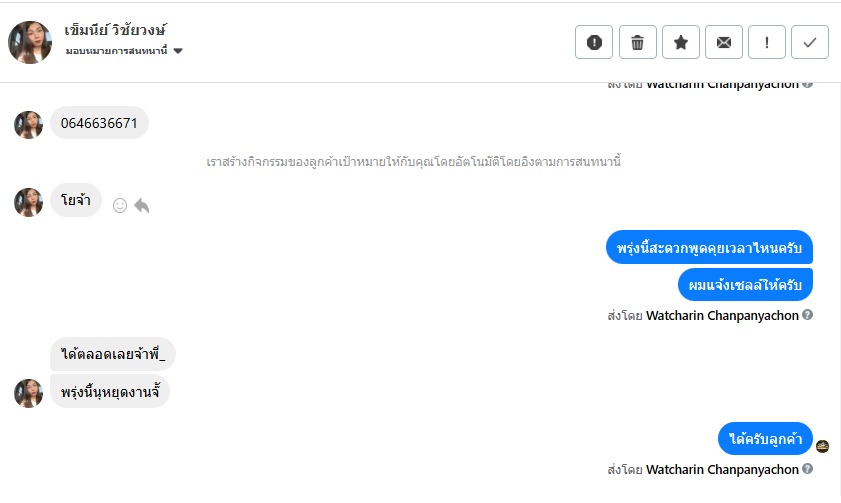Click the plain exclamation mark button

point(767,42)
